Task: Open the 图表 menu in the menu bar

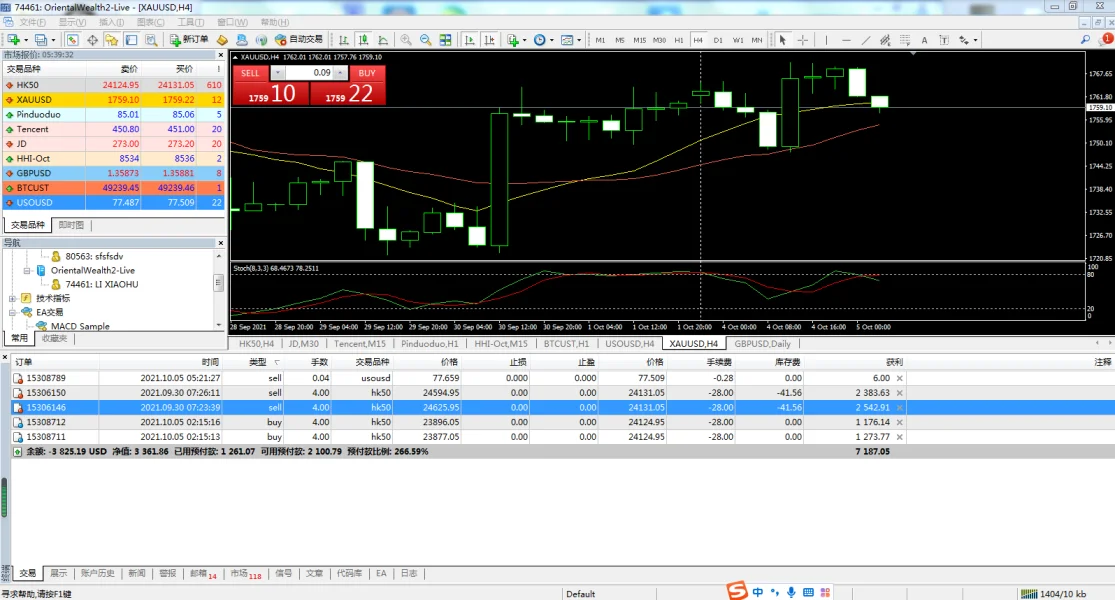Action: pos(150,22)
